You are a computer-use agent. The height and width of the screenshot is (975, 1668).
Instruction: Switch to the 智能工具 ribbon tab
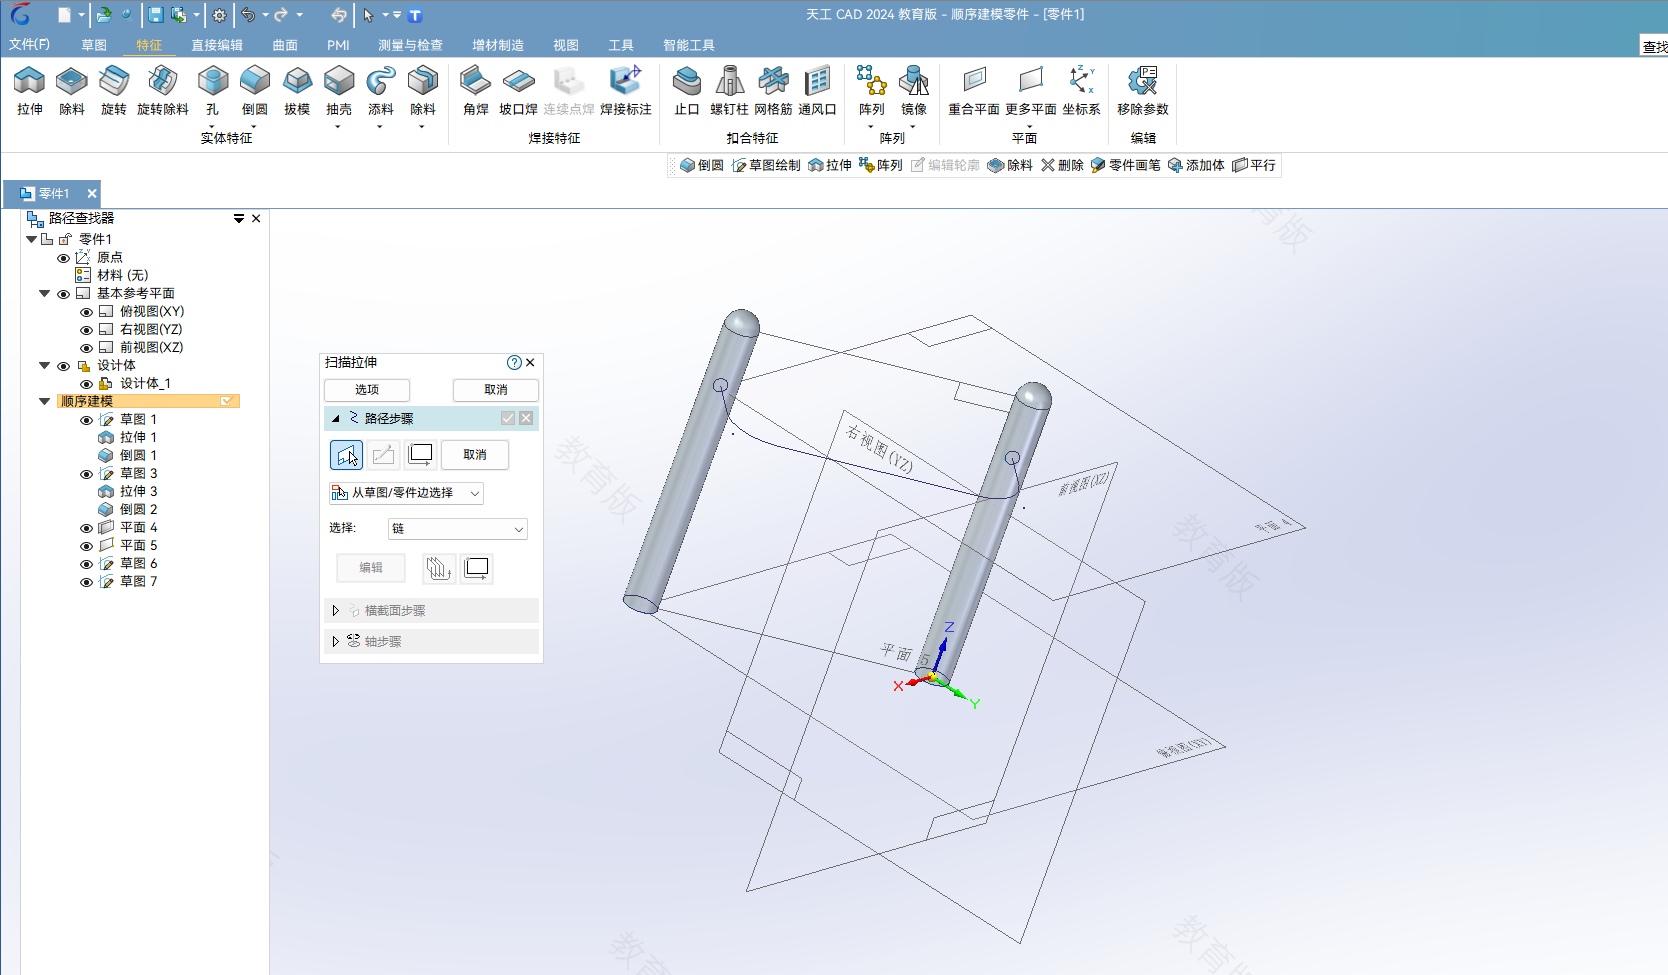689,45
